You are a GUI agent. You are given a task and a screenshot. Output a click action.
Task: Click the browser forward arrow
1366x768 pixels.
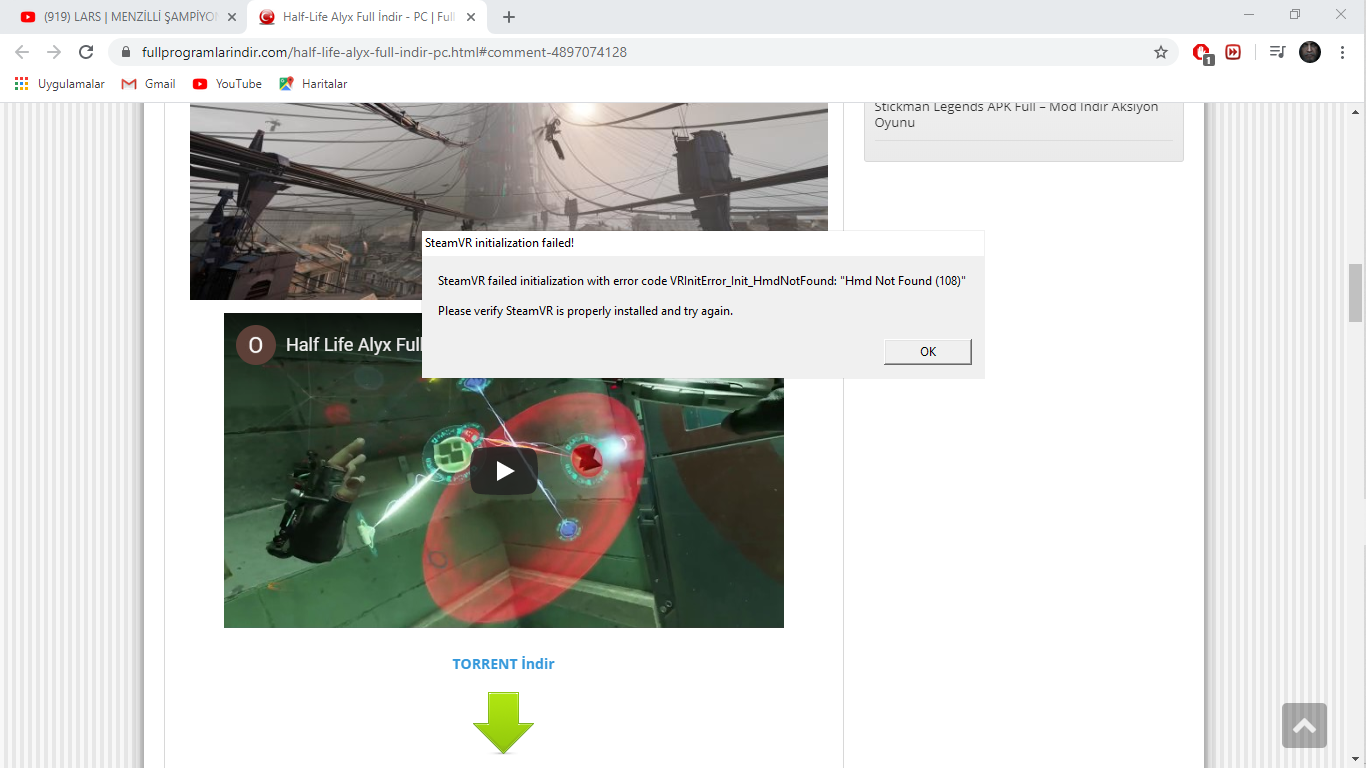point(54,52)
